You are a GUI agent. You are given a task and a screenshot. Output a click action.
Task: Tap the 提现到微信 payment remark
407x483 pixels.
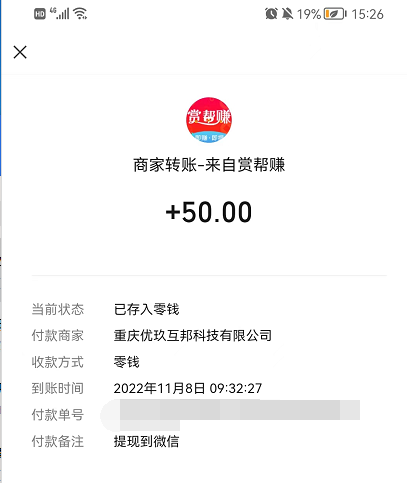pos(146,441)
